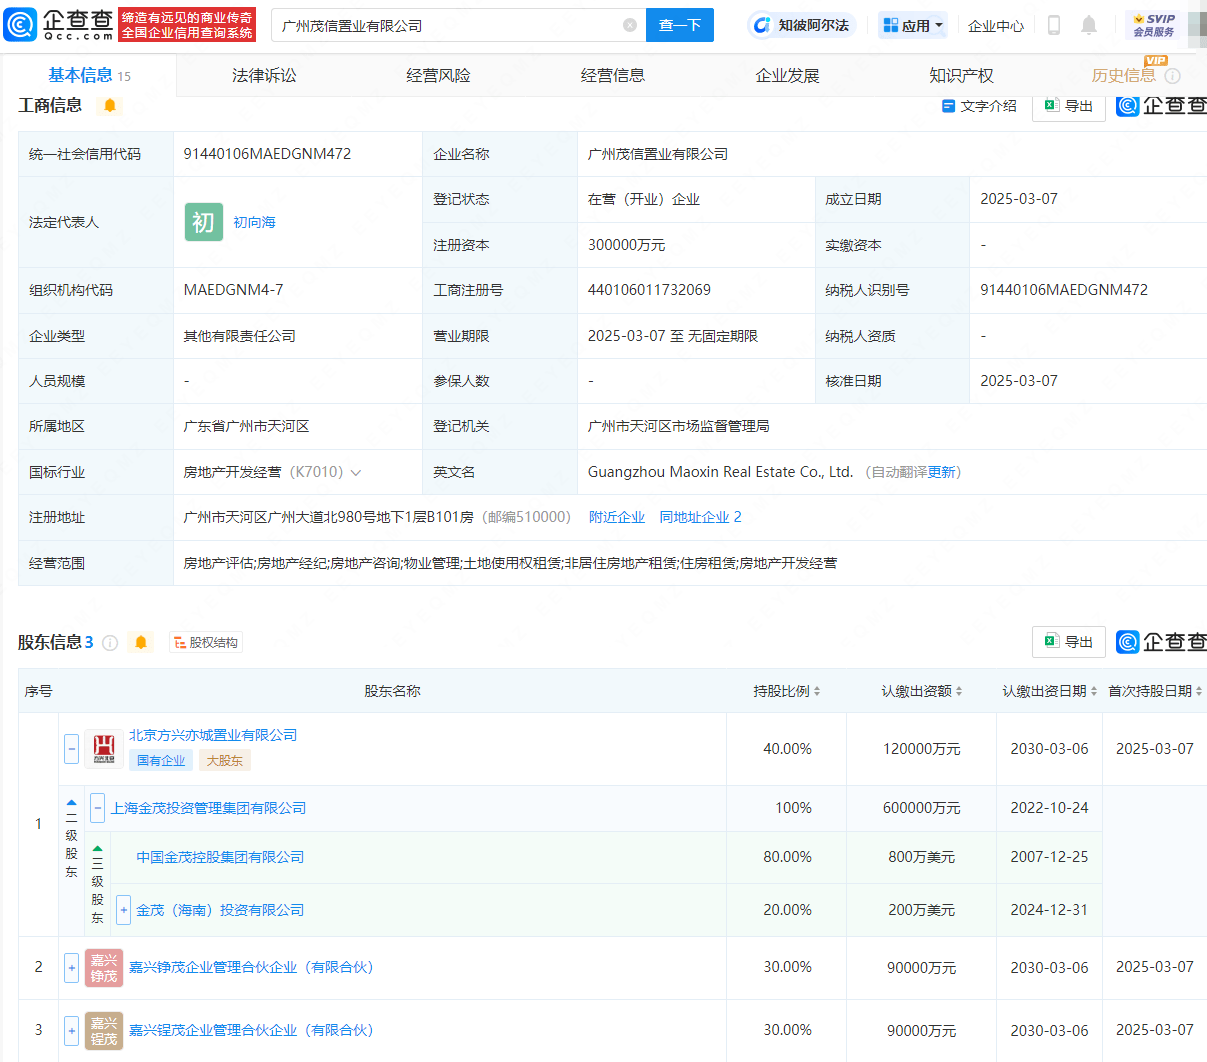1207x1062 pixels.
Task: Click registered capital 300000万元 value
Action: (x=626, y=245)
